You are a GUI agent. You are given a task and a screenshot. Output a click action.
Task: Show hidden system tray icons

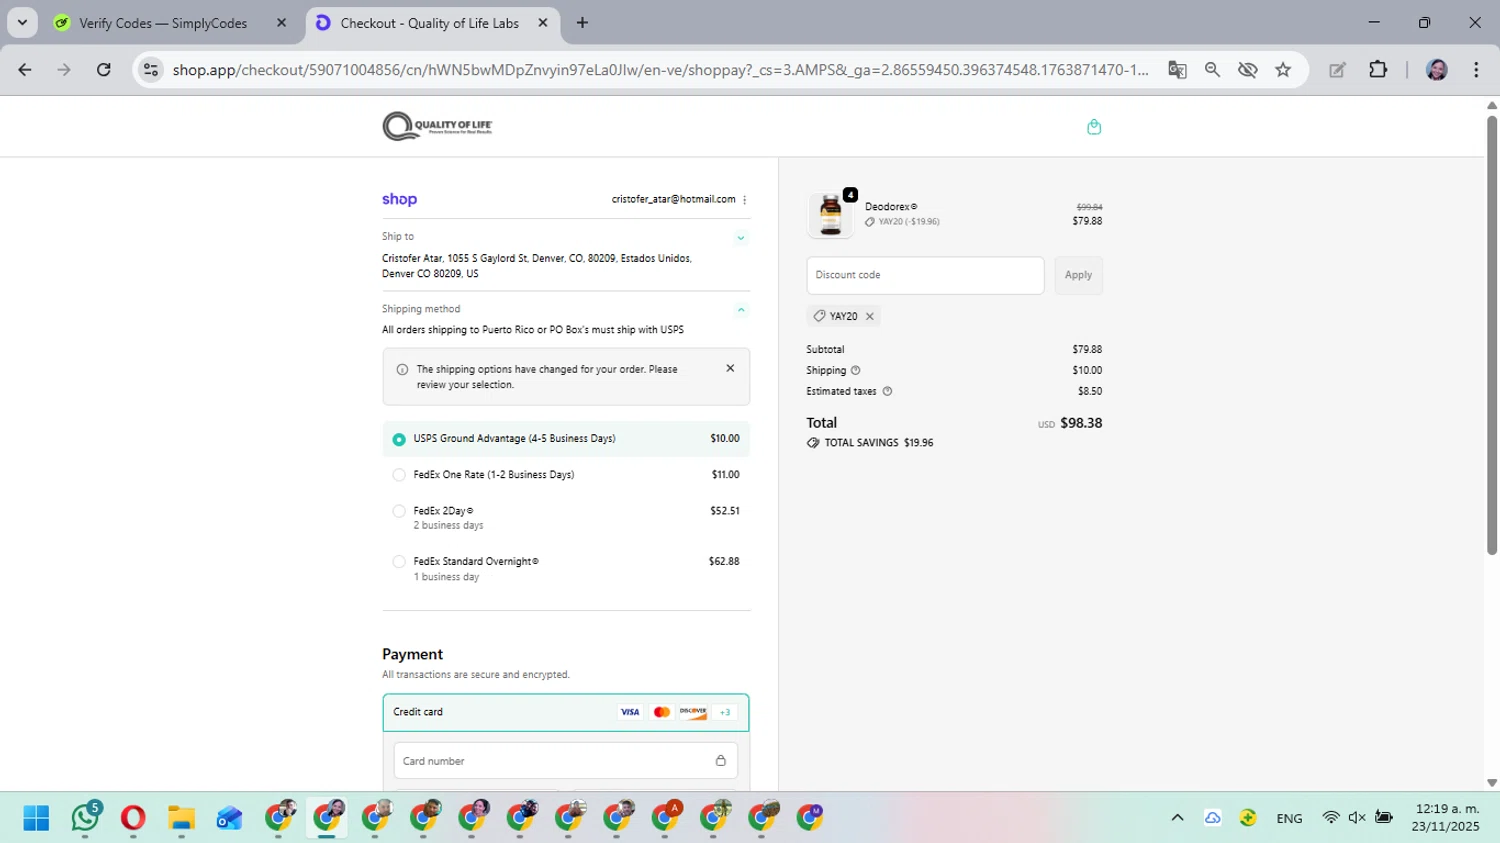pos(1177,818)
